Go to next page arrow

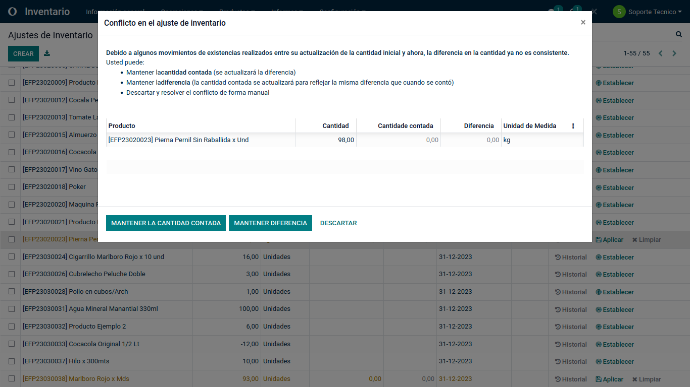674,53
